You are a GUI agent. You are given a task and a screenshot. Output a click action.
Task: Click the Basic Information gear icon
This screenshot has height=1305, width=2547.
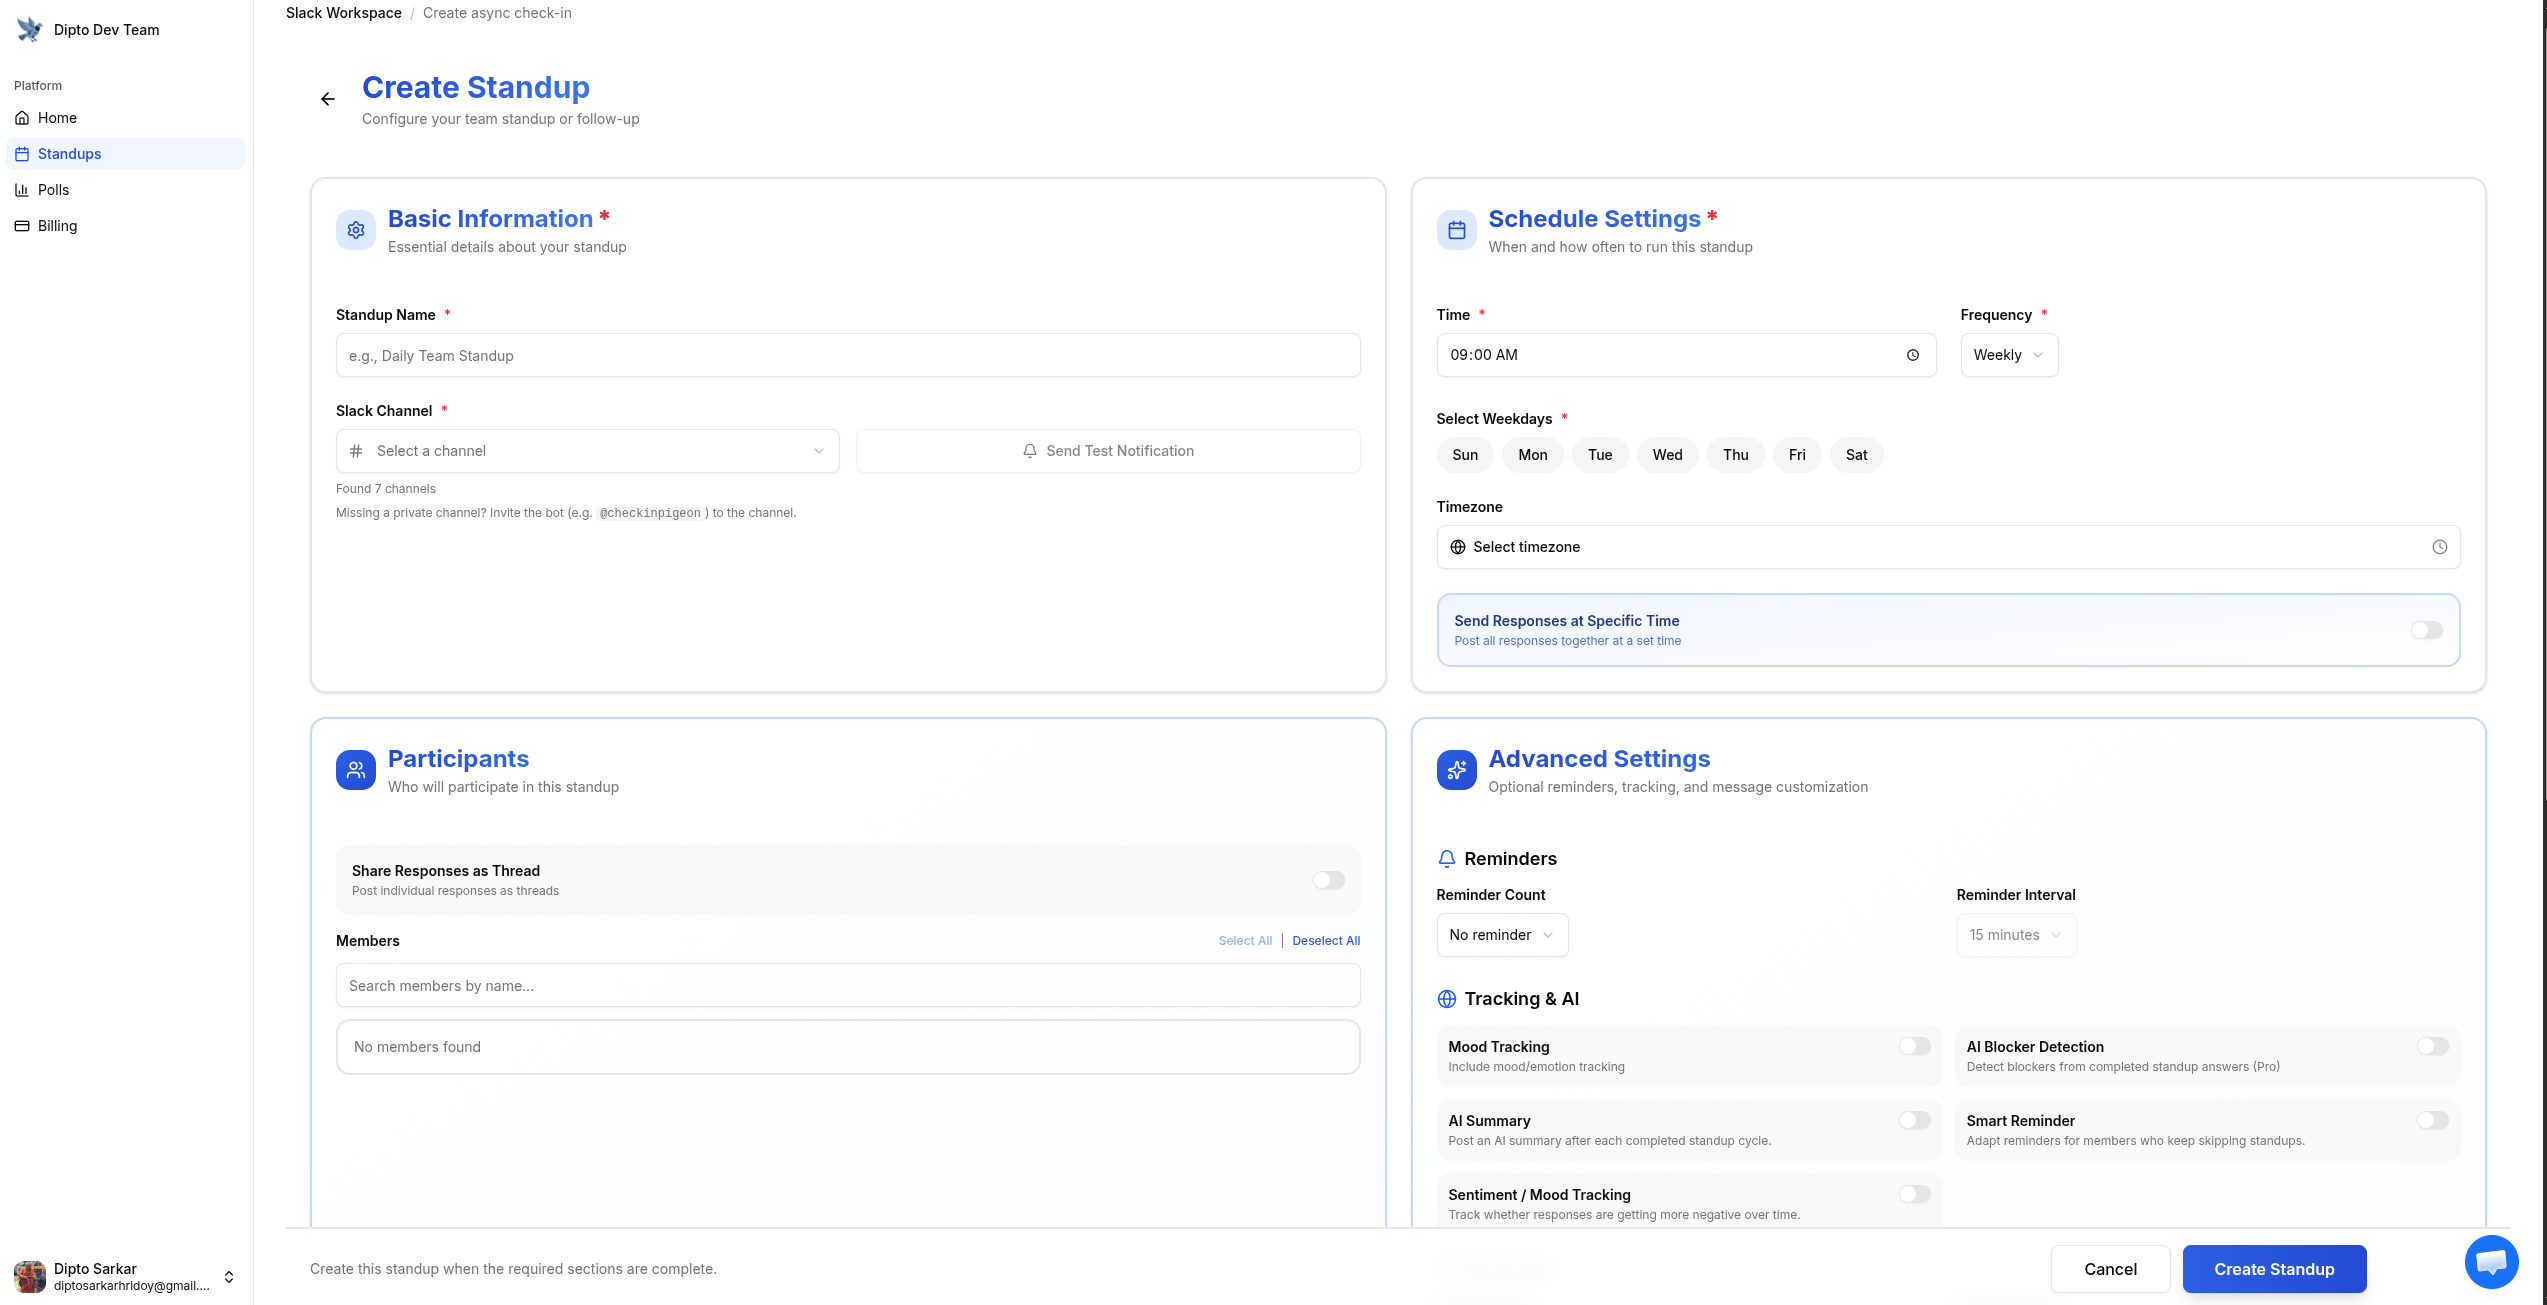tap(356, 230)
